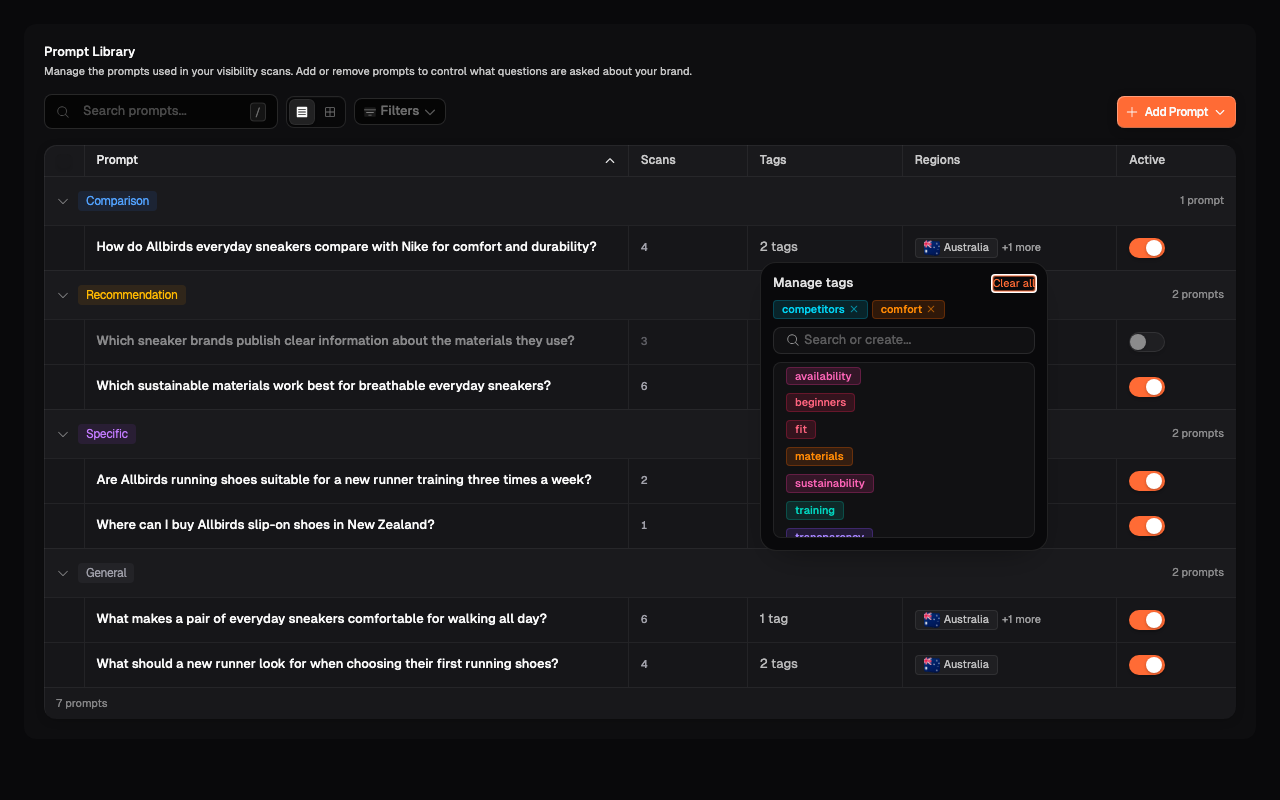
Task: Toggle active switch for walking all day prompt
Action: (1147, 620)
